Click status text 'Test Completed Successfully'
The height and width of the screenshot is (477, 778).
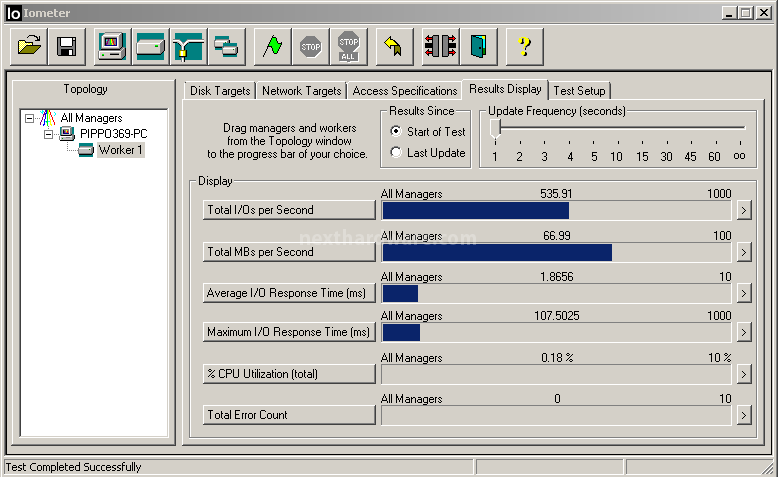73,467
